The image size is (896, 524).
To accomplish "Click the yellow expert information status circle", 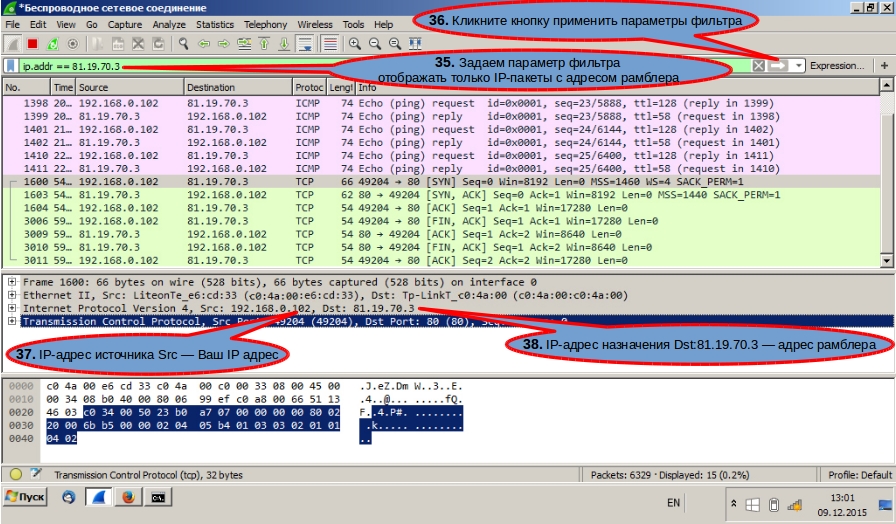I will pos(16,474).
